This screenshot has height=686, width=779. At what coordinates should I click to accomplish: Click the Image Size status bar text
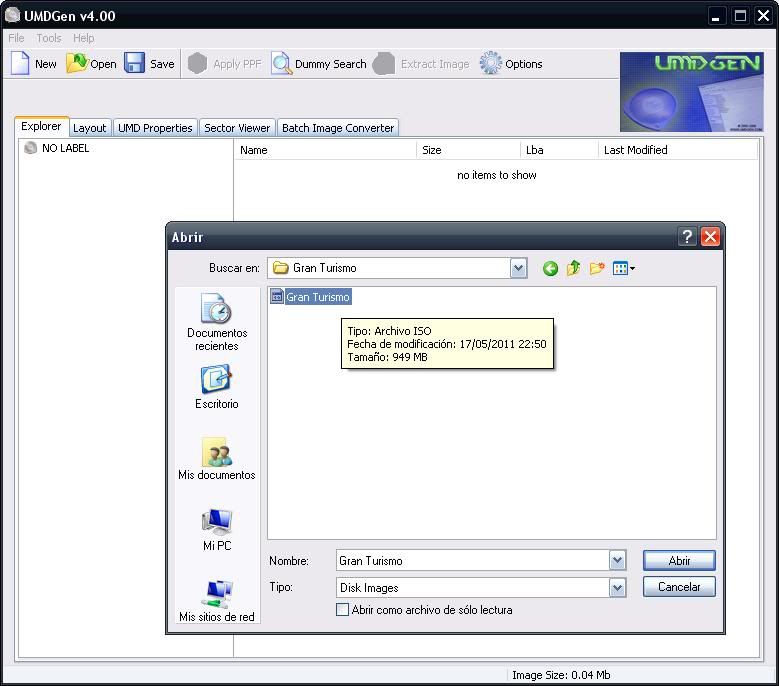point(561,675)
